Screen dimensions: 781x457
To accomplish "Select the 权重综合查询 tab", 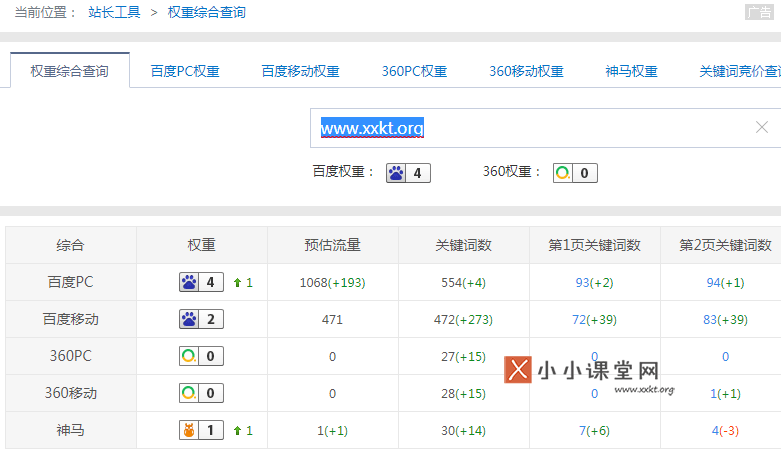I will click(x=69, y=72).
